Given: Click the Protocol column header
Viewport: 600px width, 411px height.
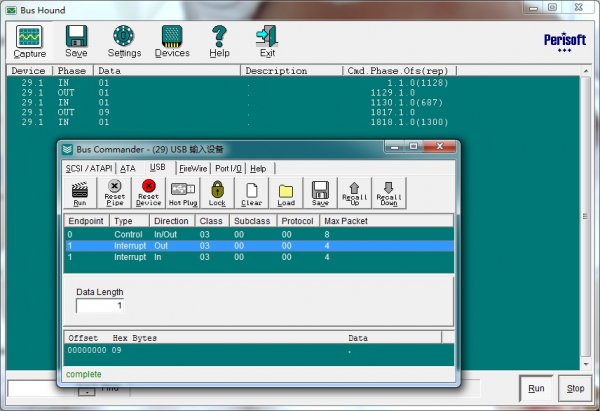Looking at the screenshot, I should pos(298,221).
